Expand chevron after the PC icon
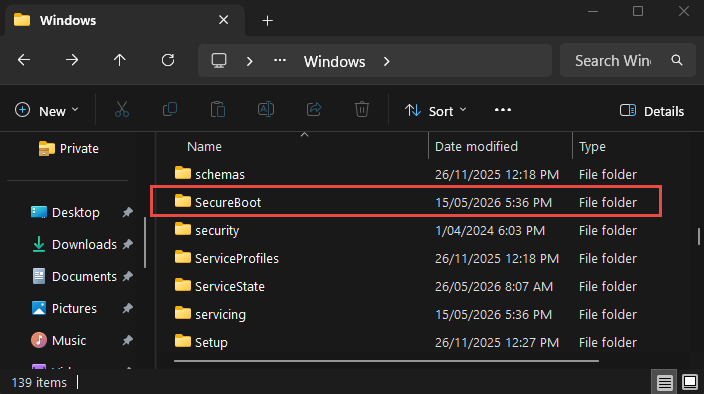Image resolution: width=704 pixels, height=394 pixels. tap(250, 61)
